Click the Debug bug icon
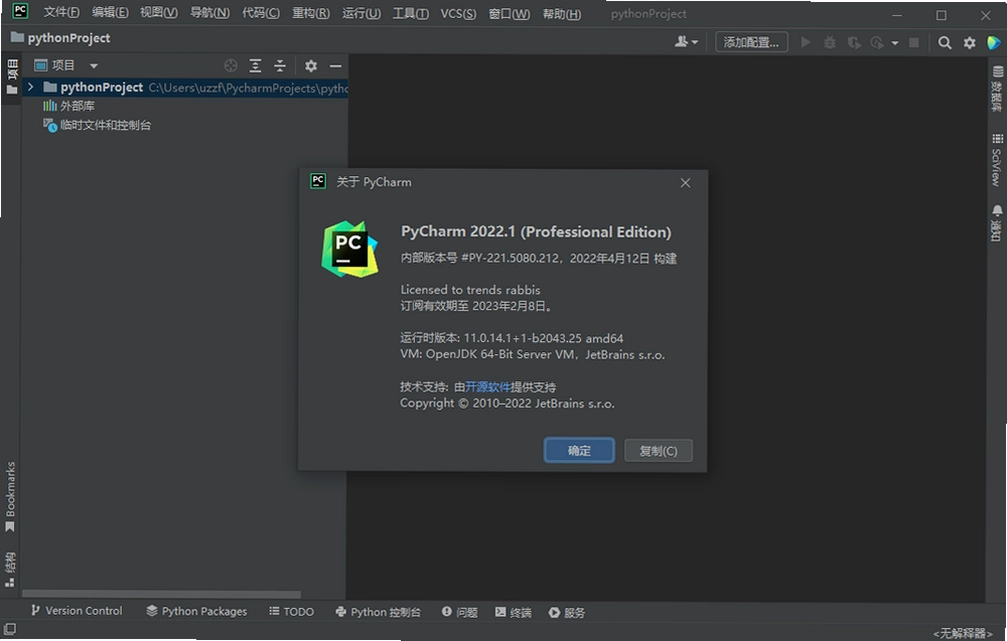 click(x=830, y=42)
